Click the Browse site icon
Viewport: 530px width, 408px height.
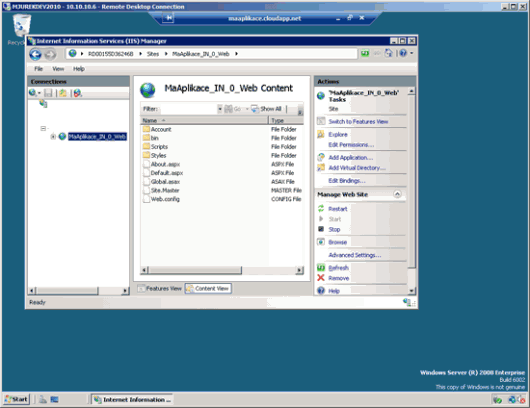pyautogui.click(x=321, y=242)
